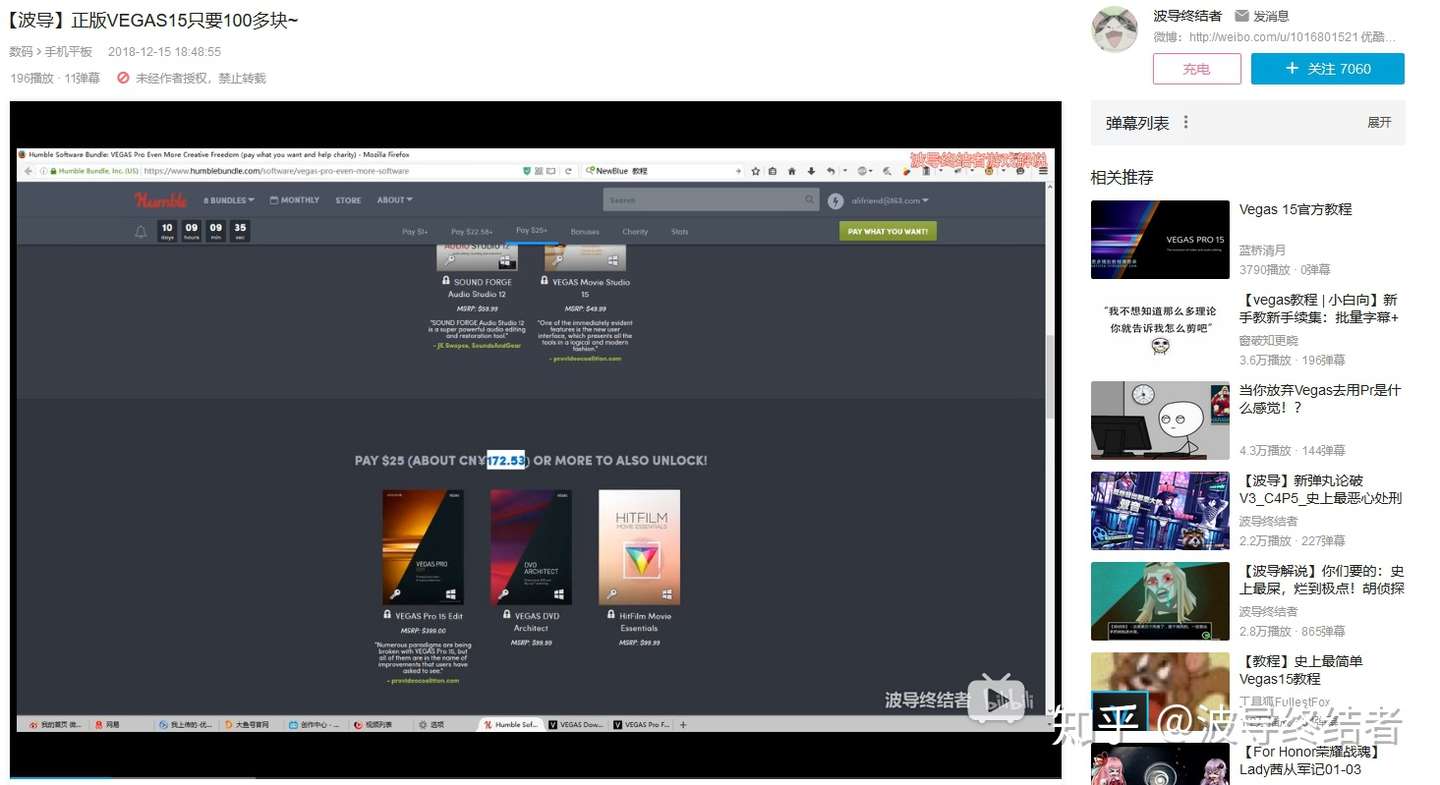
Task: Click the envelope icon next to 发消息
Action: pyautogui.click(x=1242, y=16)
